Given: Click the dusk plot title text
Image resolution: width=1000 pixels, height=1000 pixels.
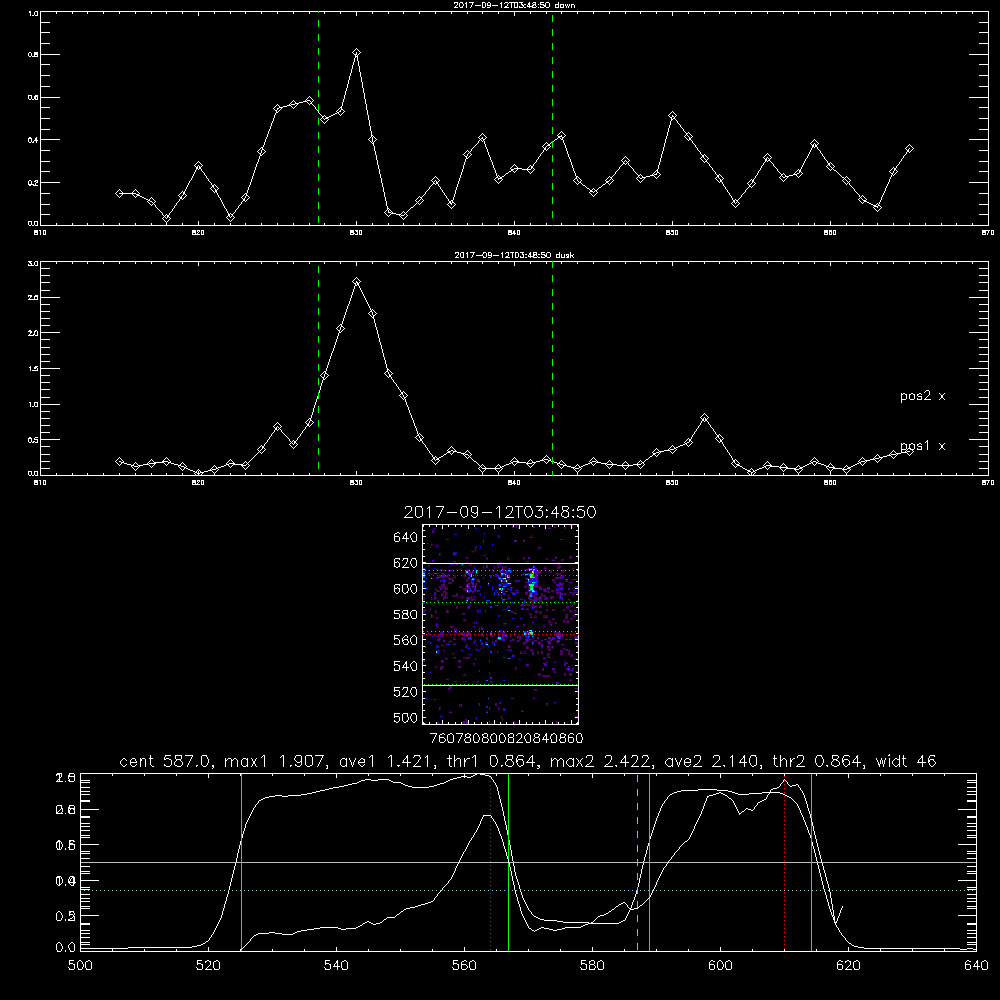Looking at the screenshot, I should click(x=514, y=255).
